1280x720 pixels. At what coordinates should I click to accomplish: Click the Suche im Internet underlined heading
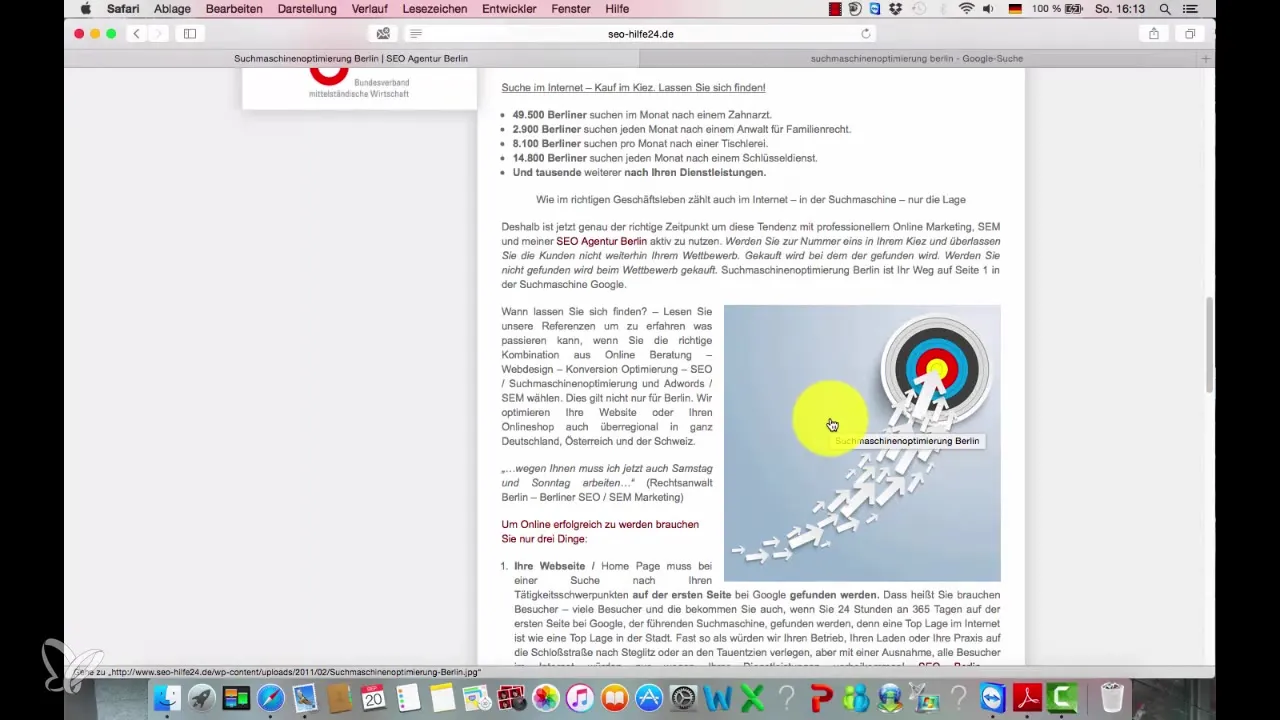click(x=633, y=87)
